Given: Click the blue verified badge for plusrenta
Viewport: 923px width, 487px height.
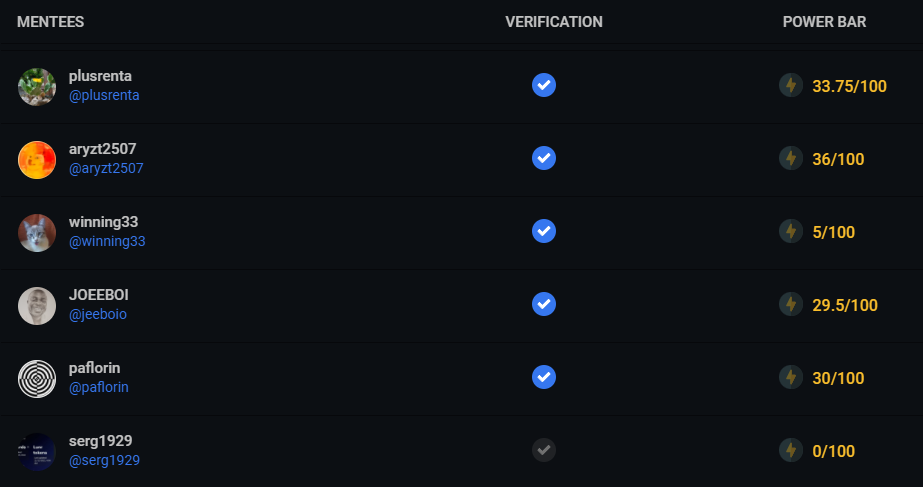Looking at the screenshot, I should [x=544, y=85].
